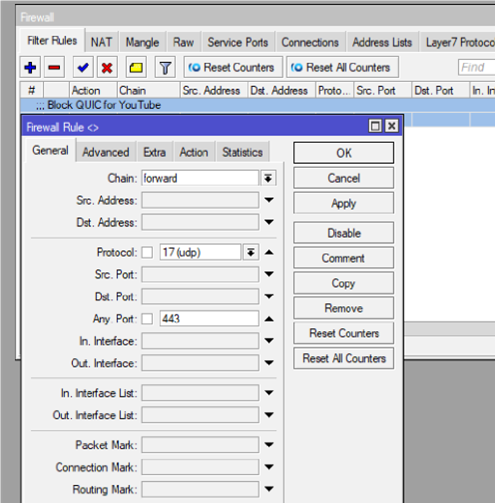495x503 pixels.
Task: Click Reset All Counters in rule dialog
Action: click(344, 358)
